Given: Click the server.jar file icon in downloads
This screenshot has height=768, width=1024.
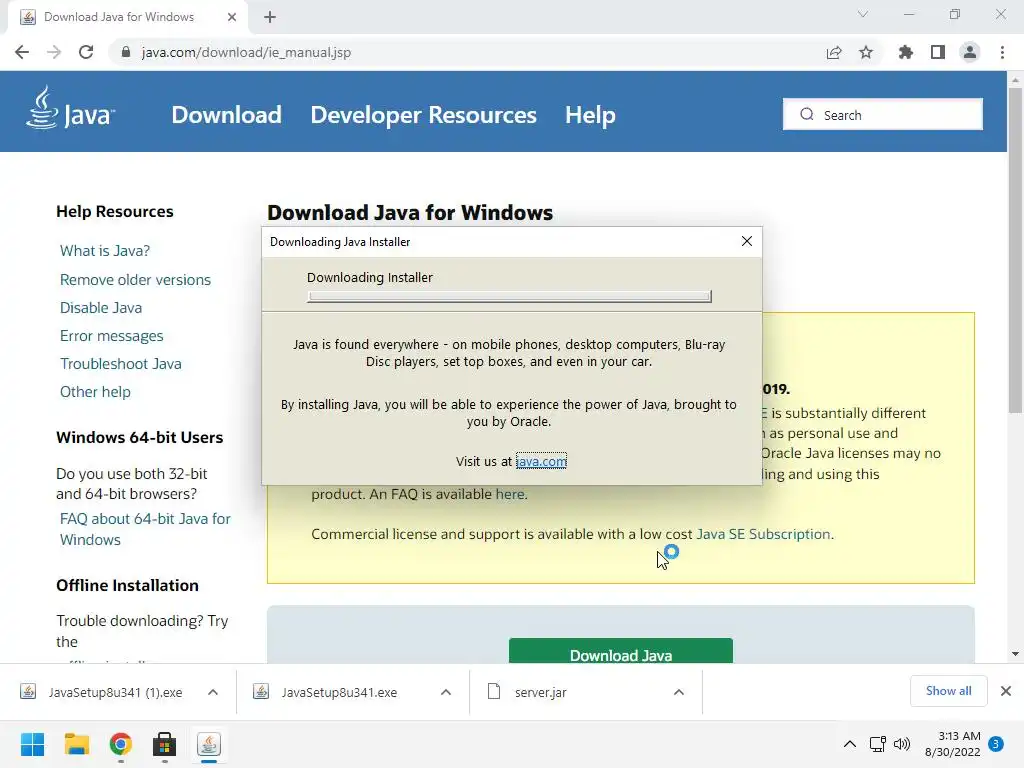Looking at the screenshot, I should [494, 692].
